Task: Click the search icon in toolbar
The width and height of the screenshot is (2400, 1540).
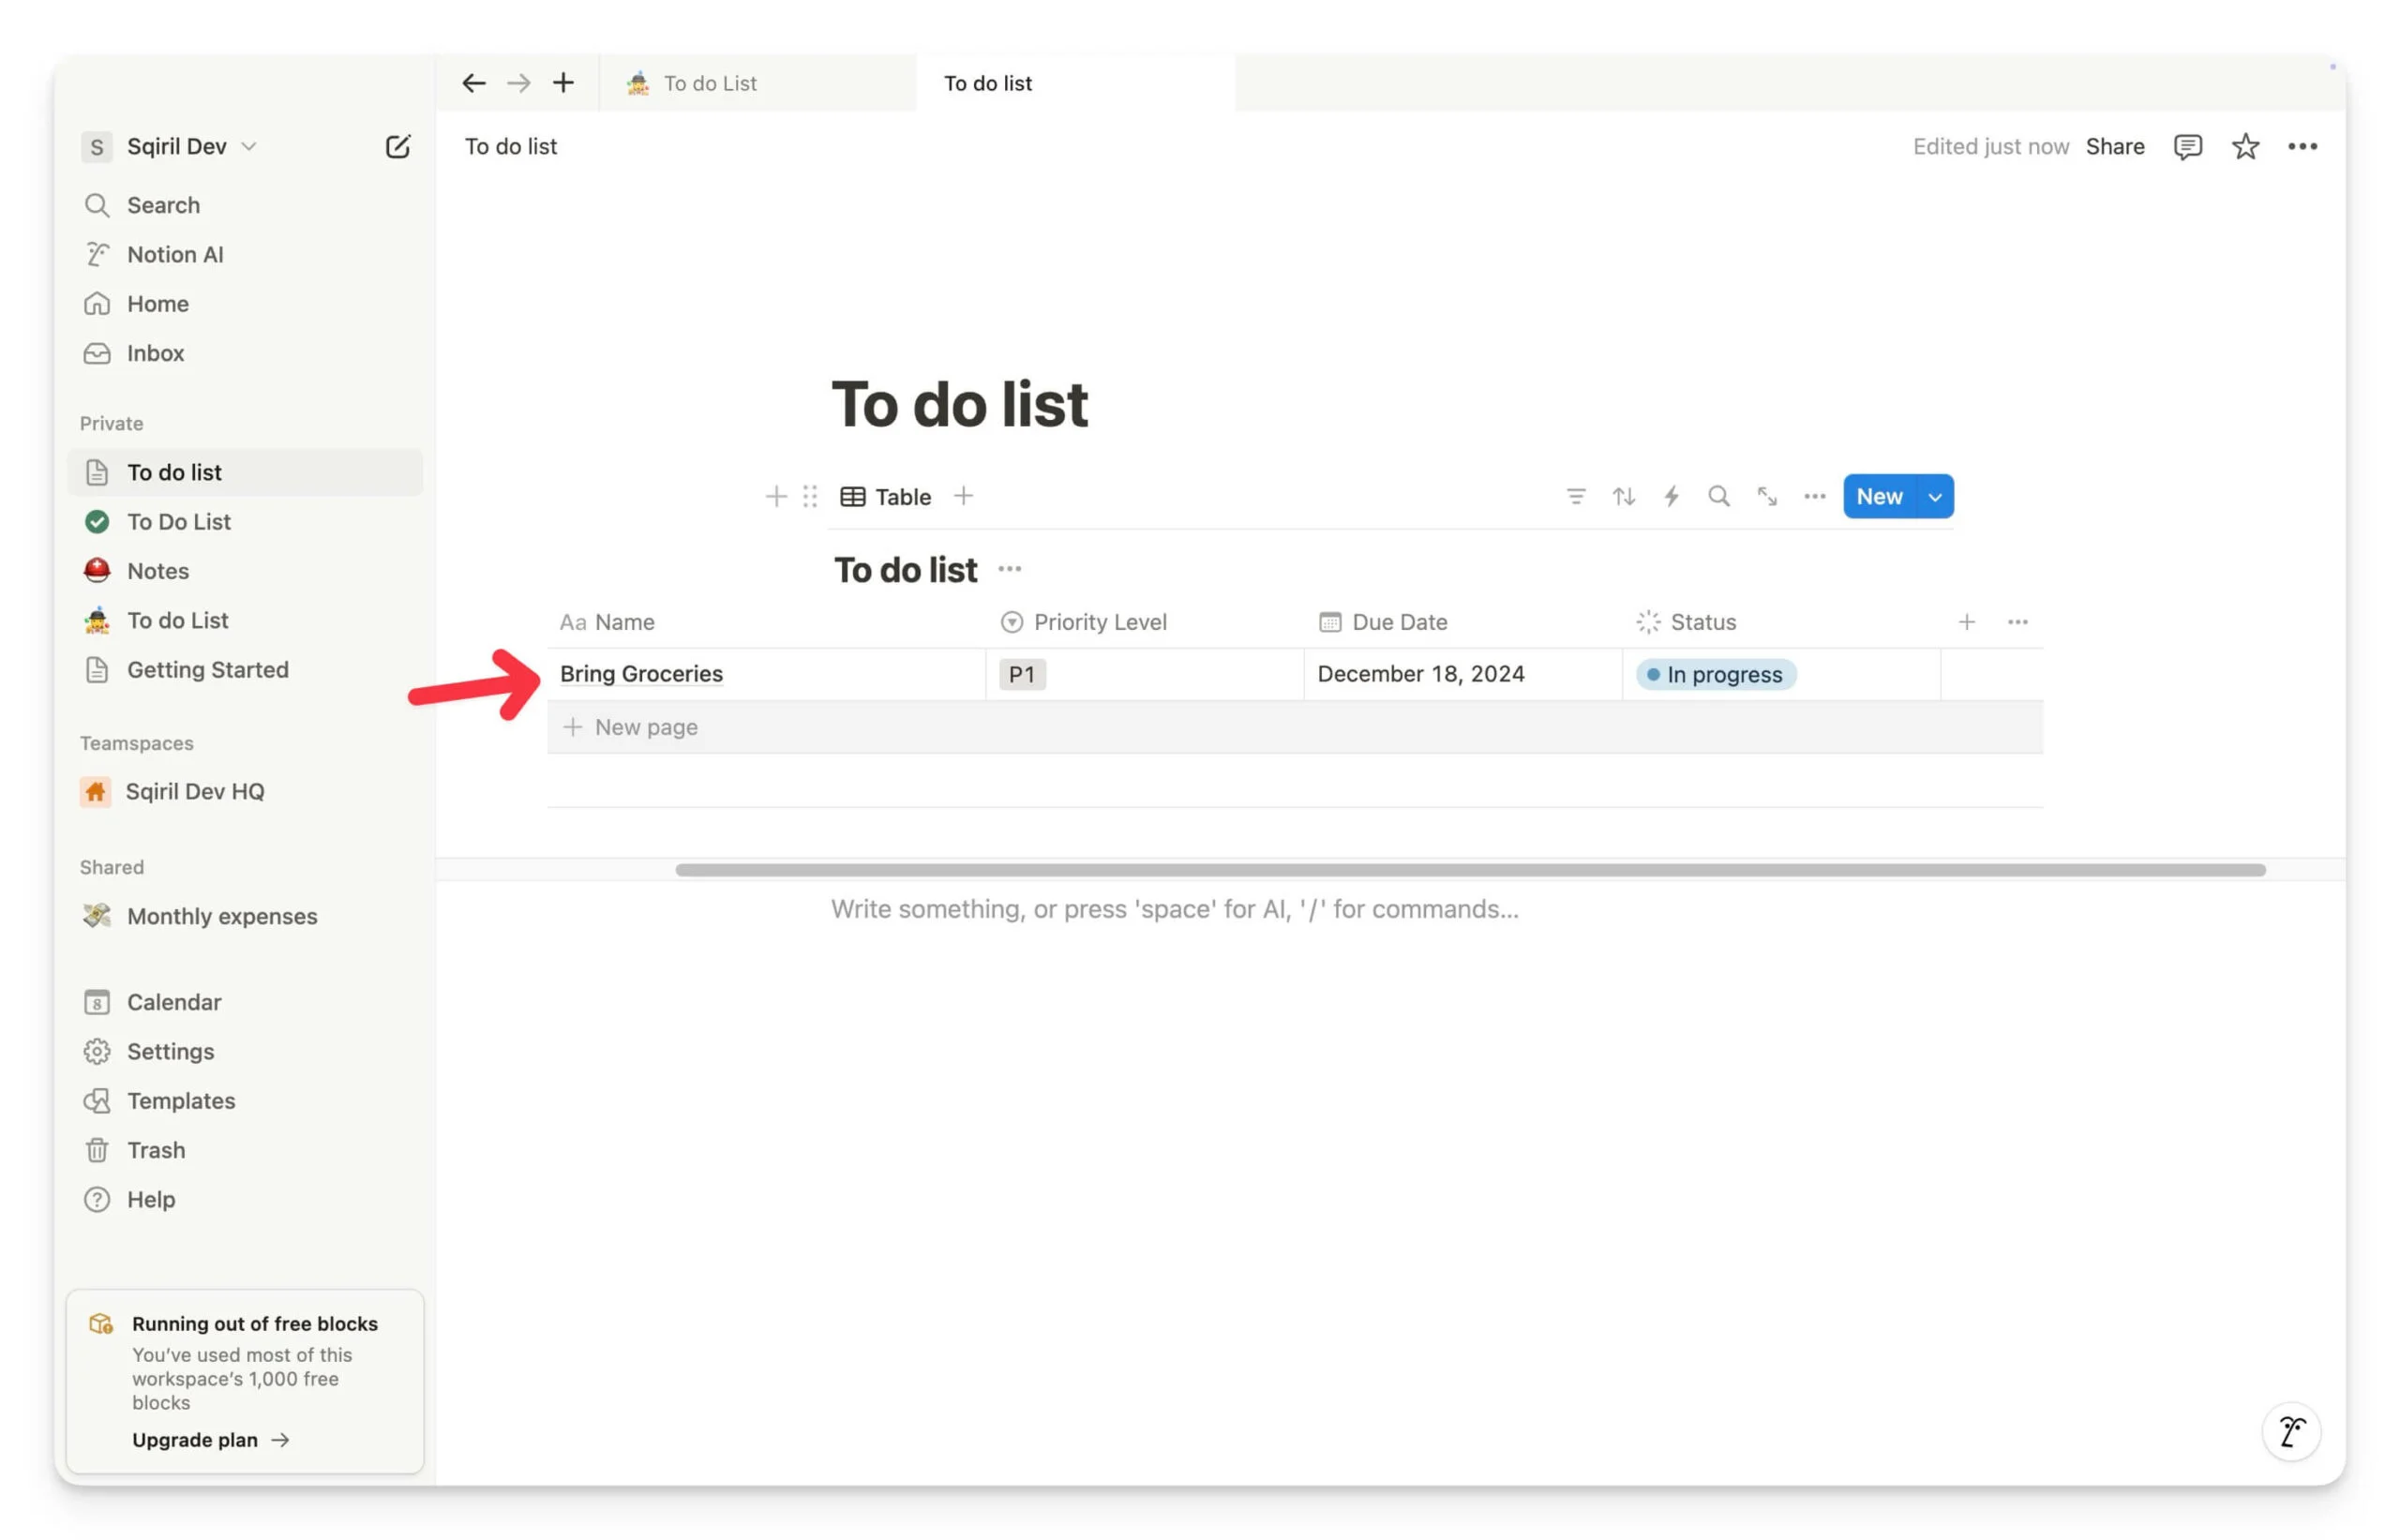Action: [1717, 497]
